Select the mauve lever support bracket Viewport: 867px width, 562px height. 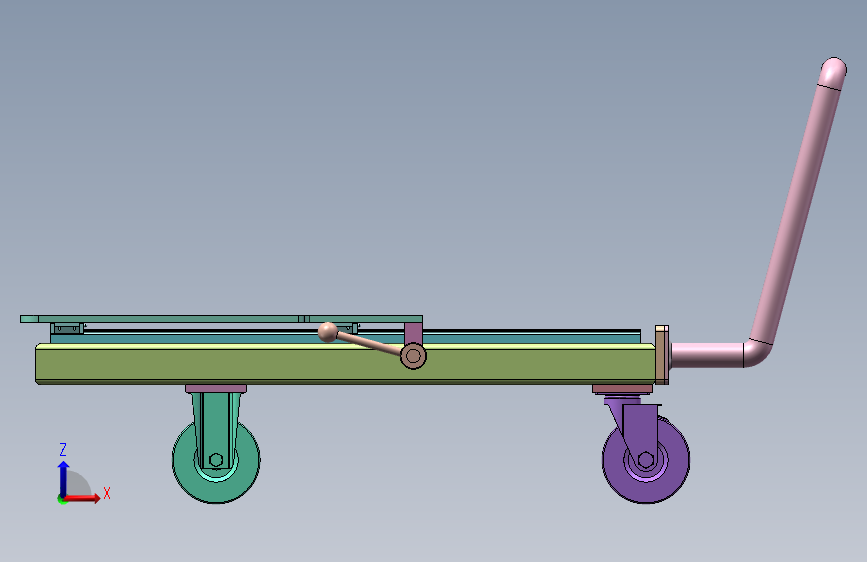click(413, 334)
